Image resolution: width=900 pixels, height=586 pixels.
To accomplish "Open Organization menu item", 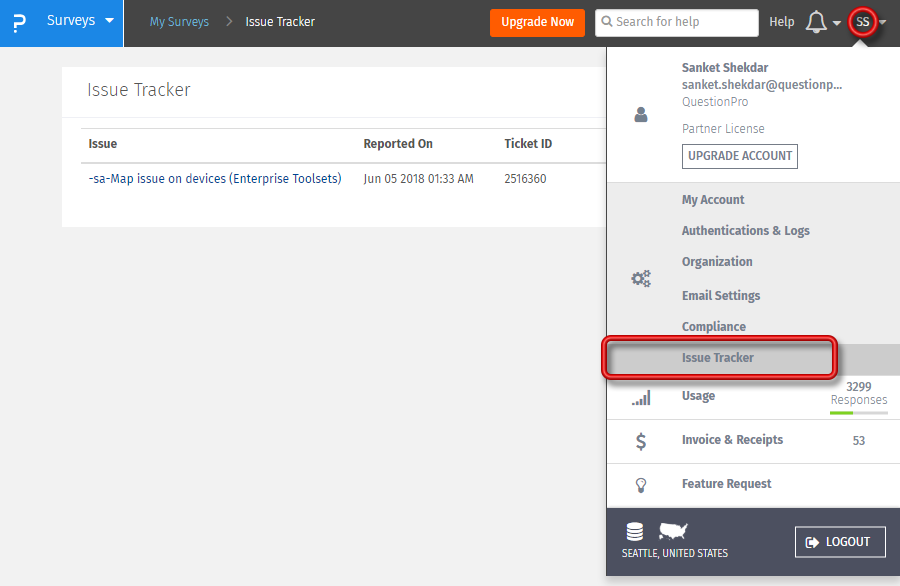I will coord(717,262).
